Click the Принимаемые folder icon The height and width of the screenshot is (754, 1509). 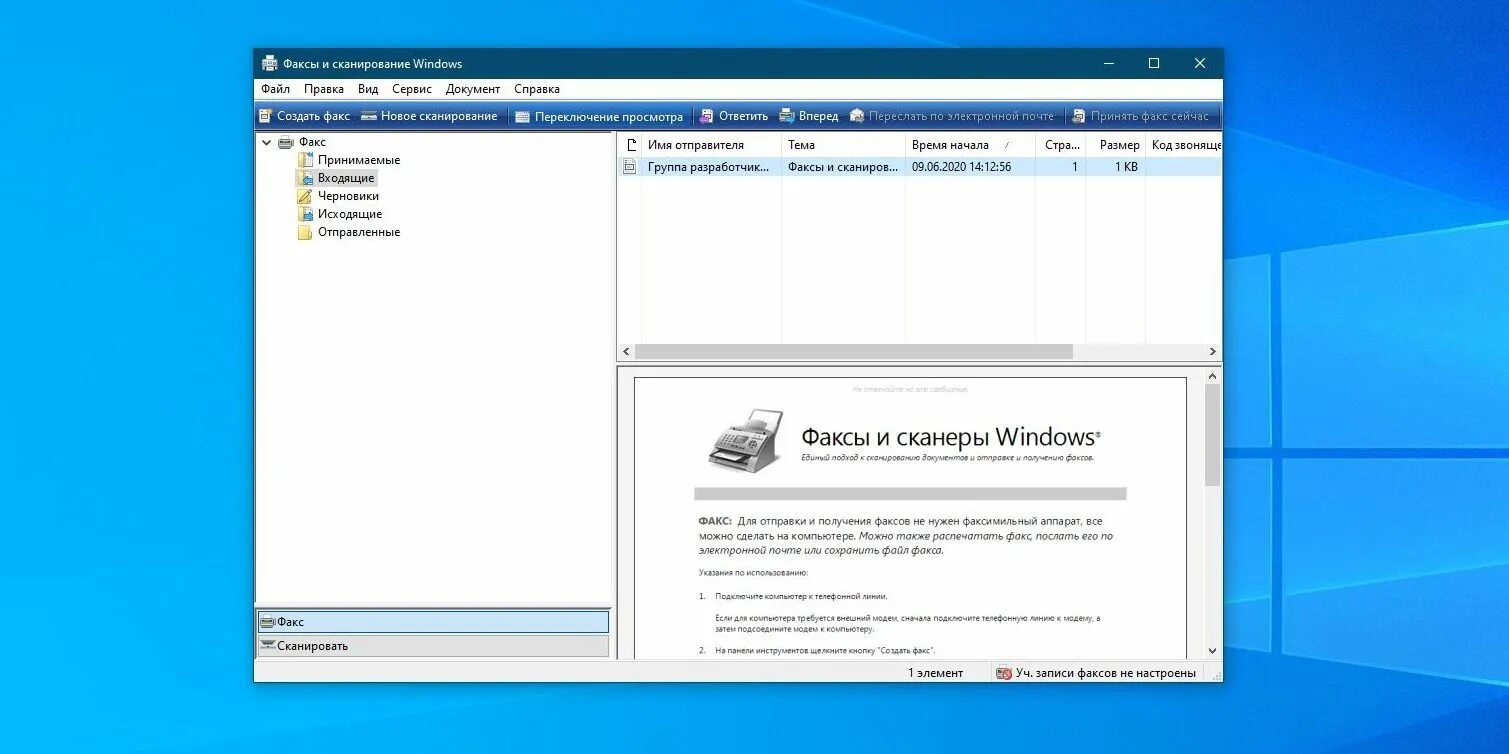(305, 160)
